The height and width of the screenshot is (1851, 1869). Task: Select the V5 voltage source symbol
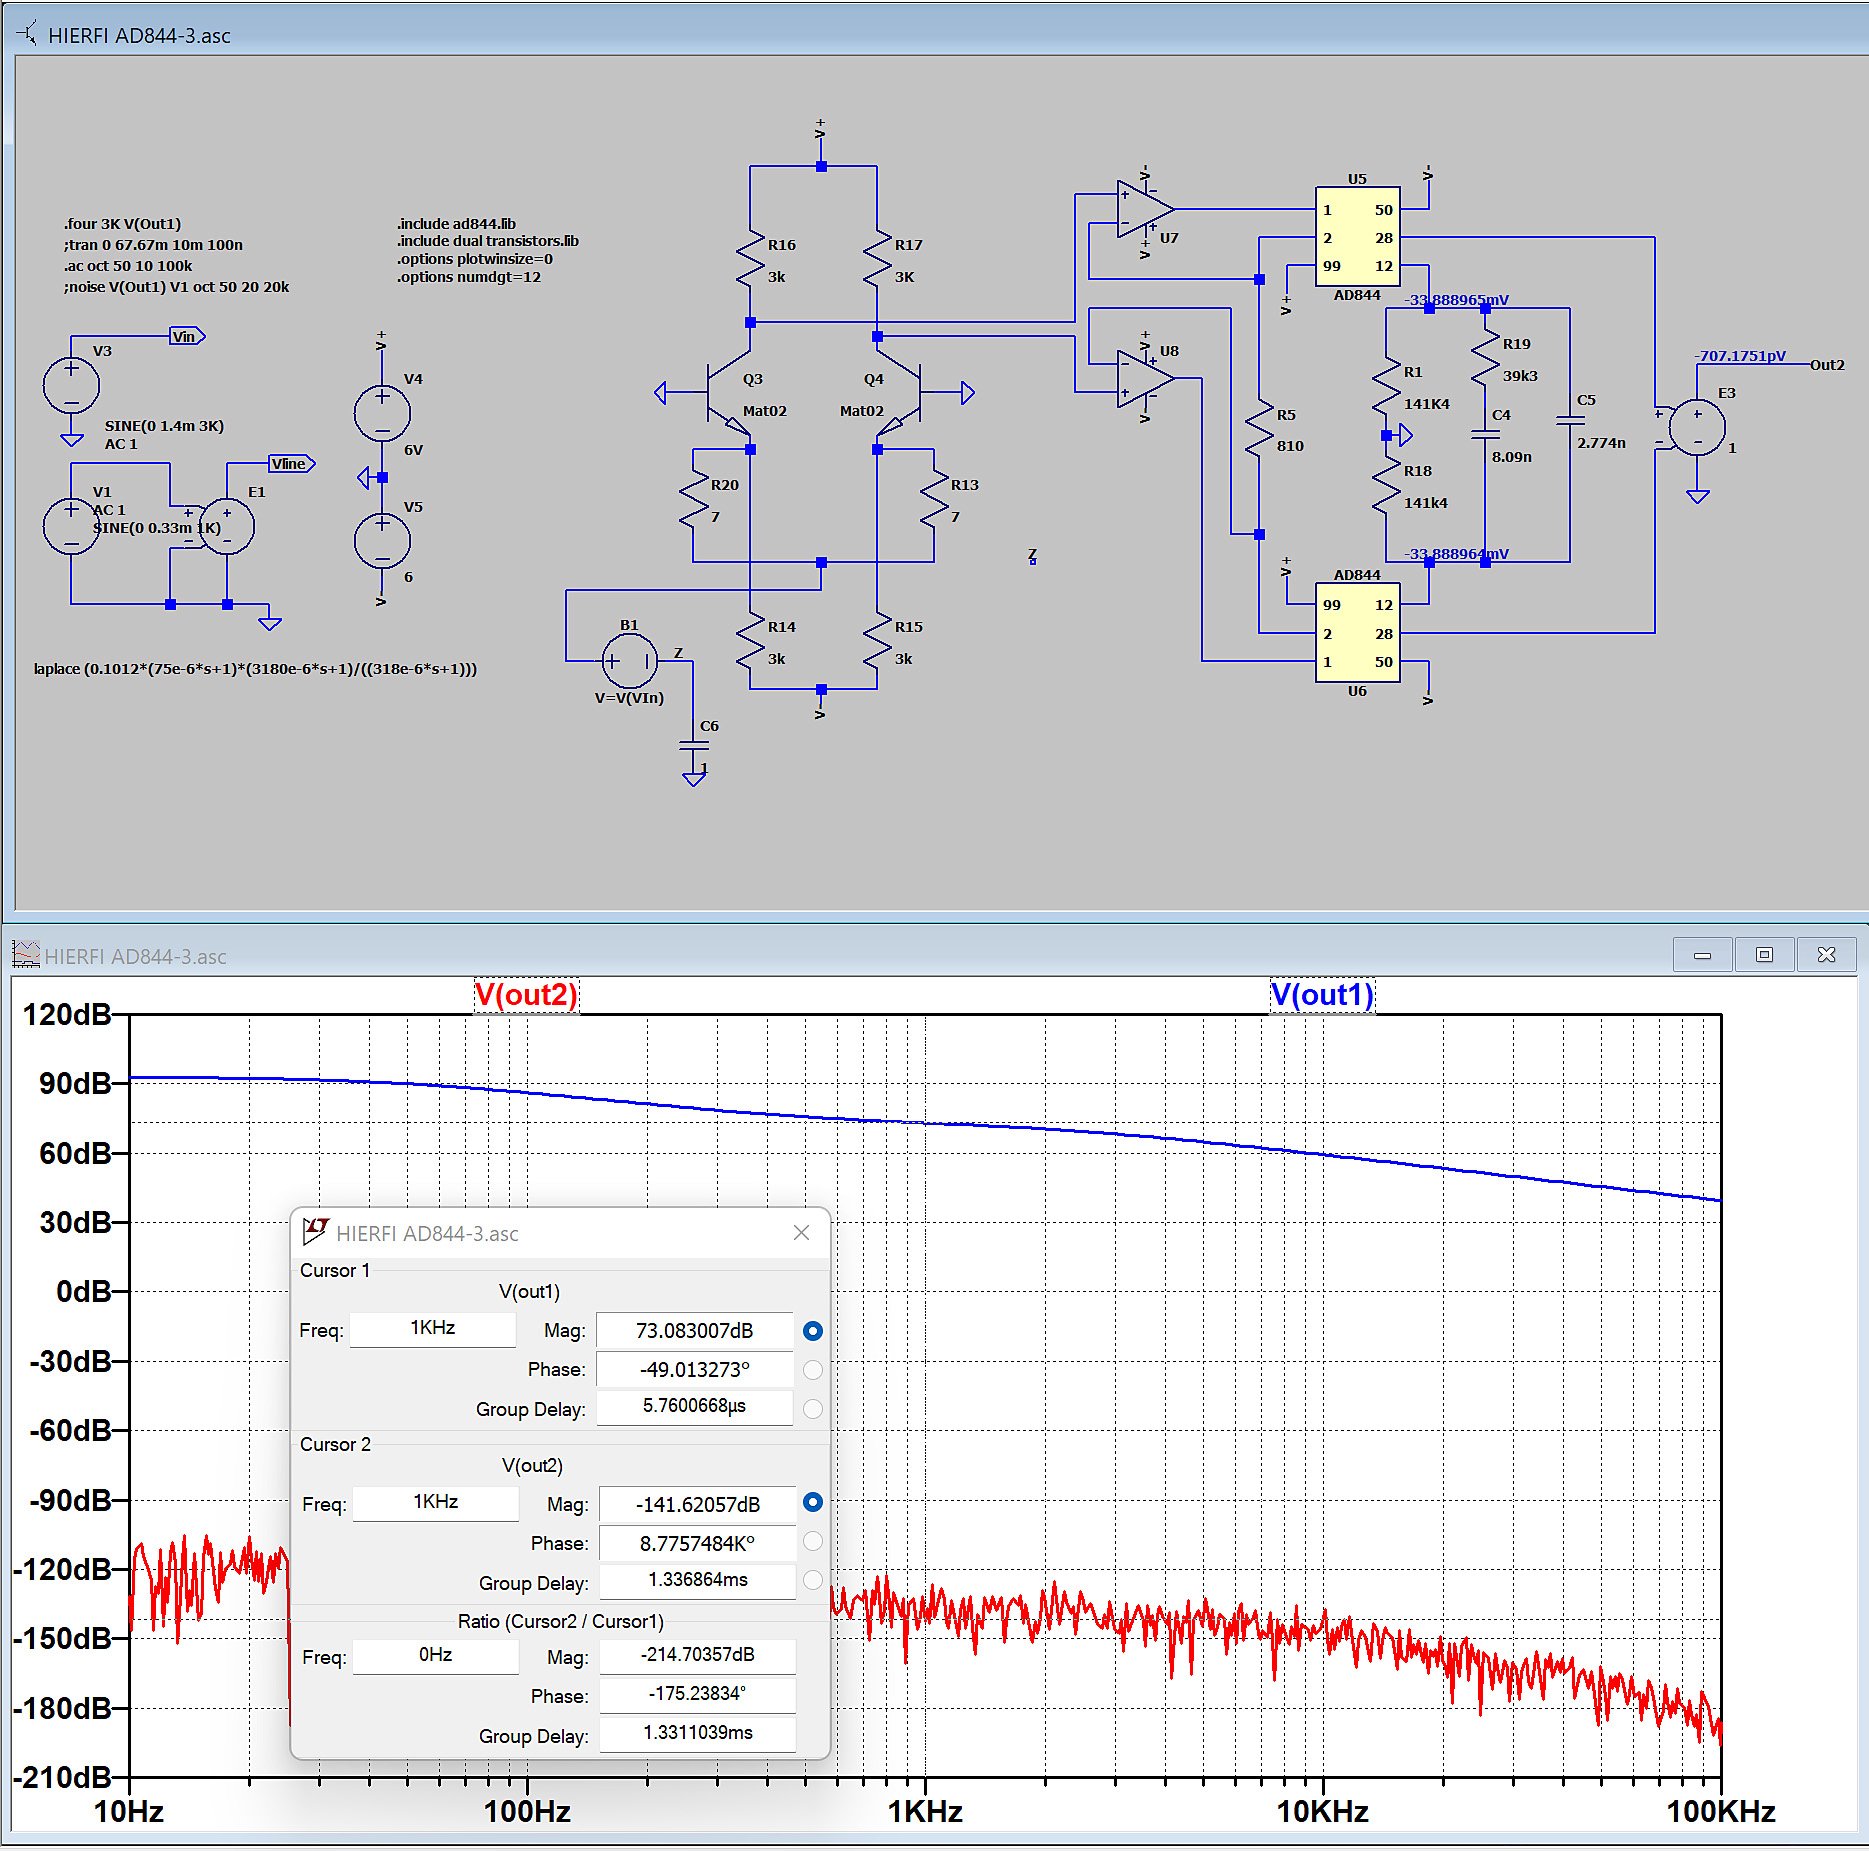(382, 541)
